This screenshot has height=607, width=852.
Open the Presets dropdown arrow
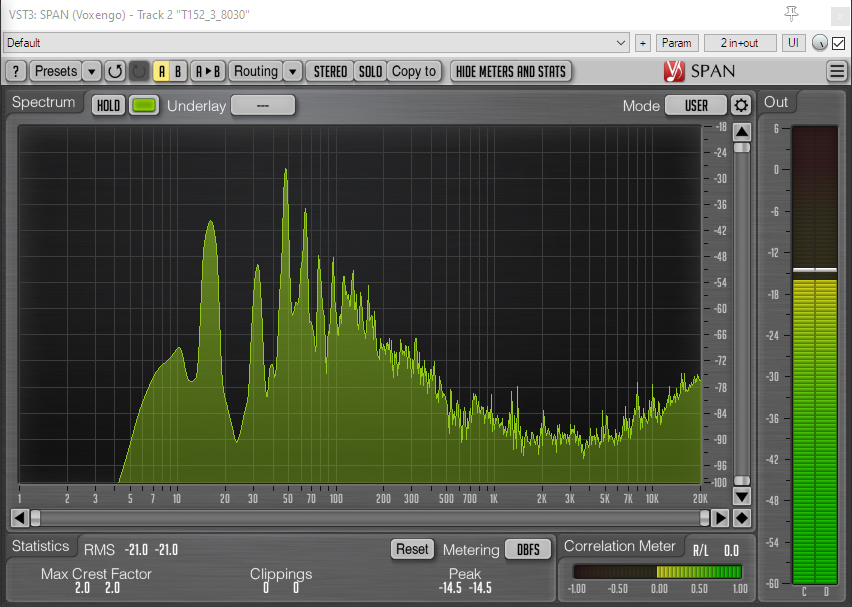[x=92, y=71]
